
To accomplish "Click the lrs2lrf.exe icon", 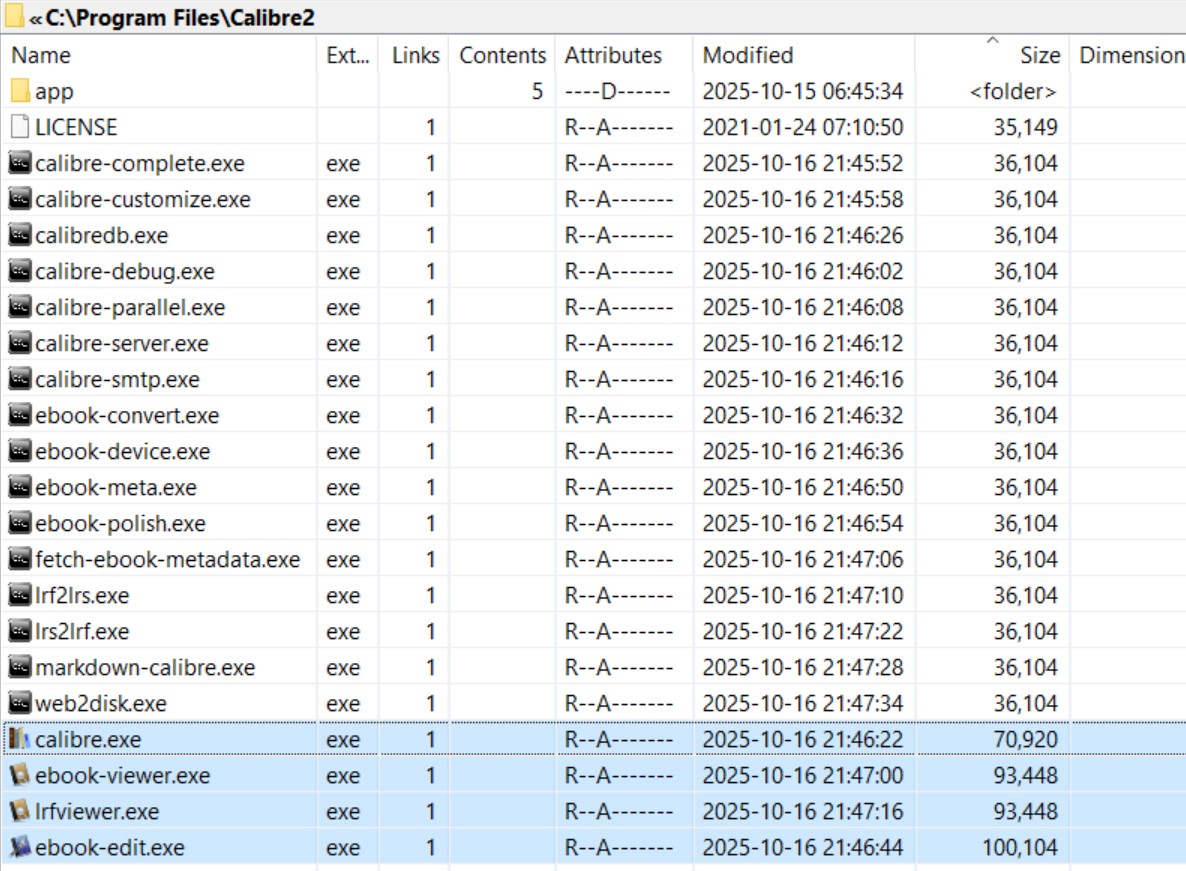I will click(x=20, y=631).
